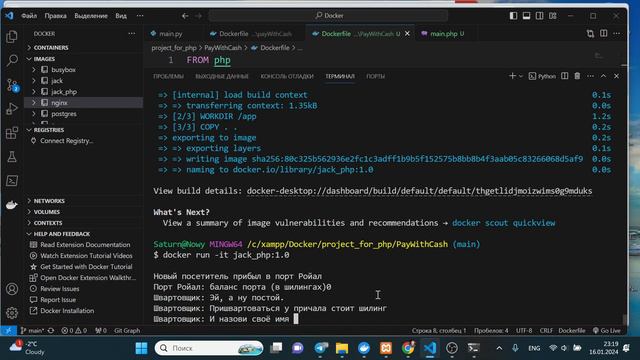640x360 pixels.
Task: Maximize the panel with the up chevron
Action: [603, 76]
